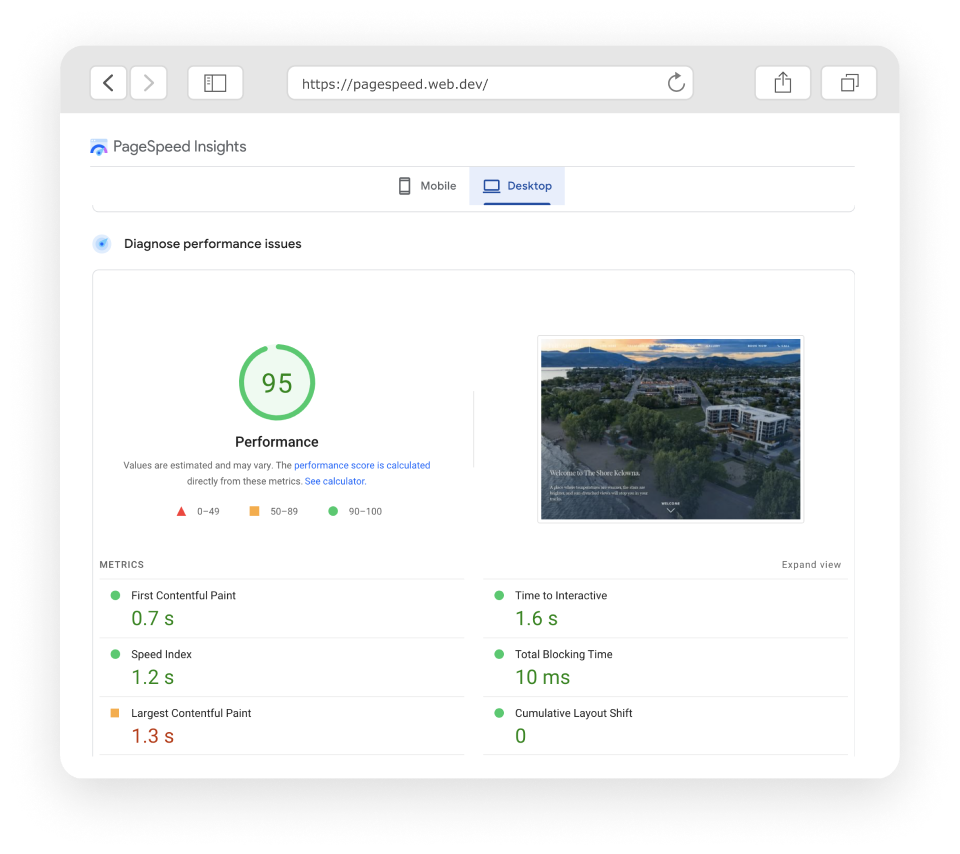Screen dimensions: 960x854
Task: Click the 95 performance score gauge
Action: coord(277,383)
